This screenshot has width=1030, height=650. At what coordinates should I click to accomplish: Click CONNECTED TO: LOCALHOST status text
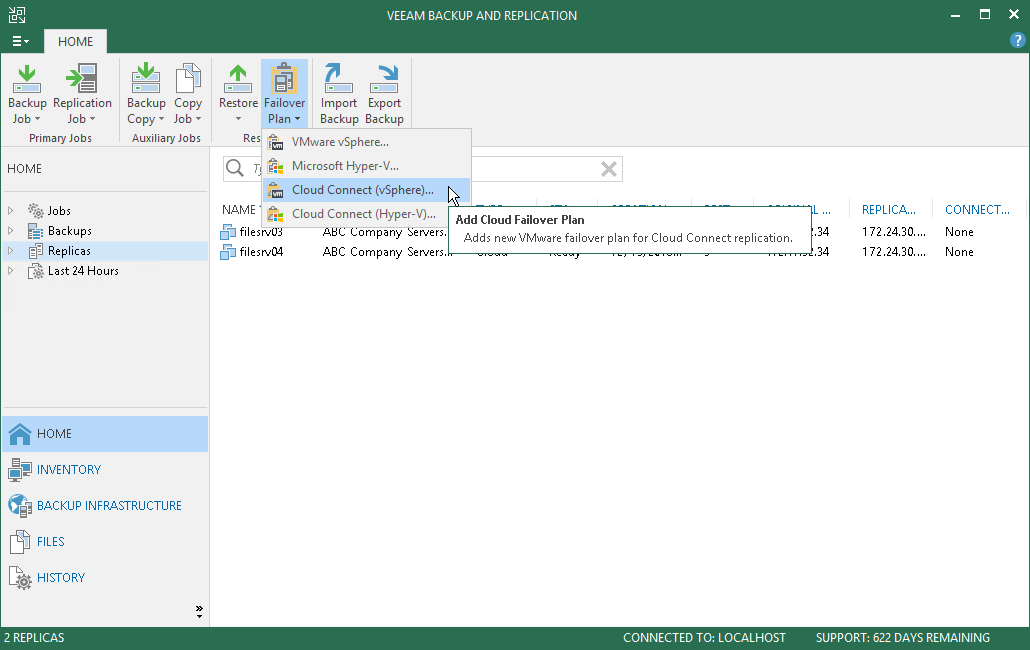tap(704, 638)
